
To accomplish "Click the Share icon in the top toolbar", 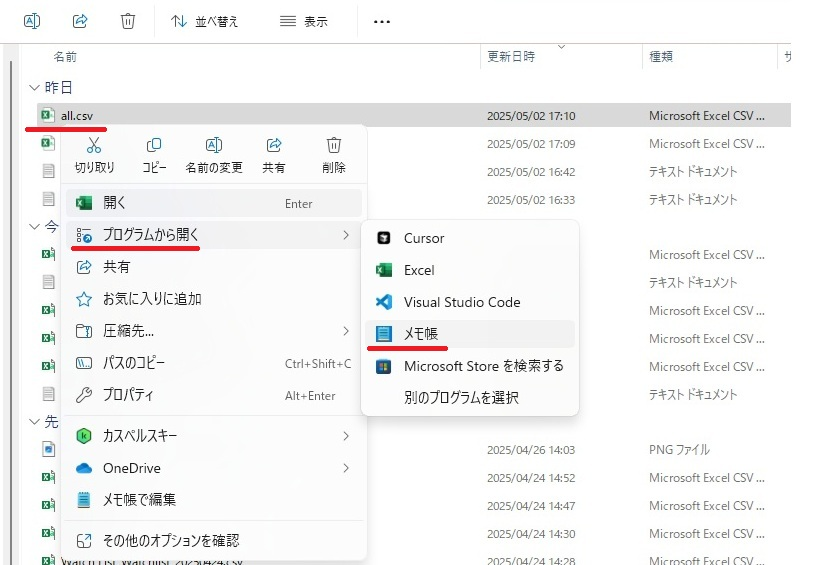I will point(80,21).
